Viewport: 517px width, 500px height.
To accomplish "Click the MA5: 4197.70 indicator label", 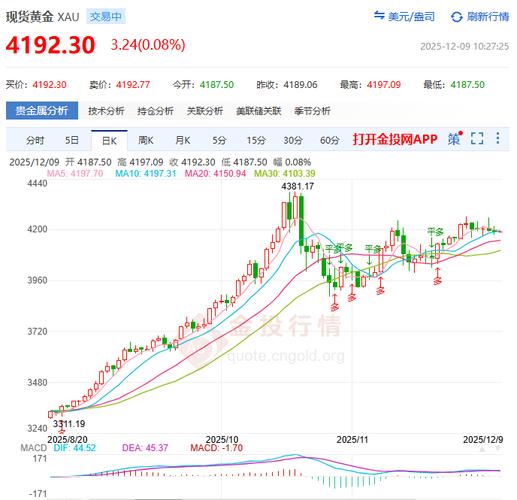I will pos(75,173).
